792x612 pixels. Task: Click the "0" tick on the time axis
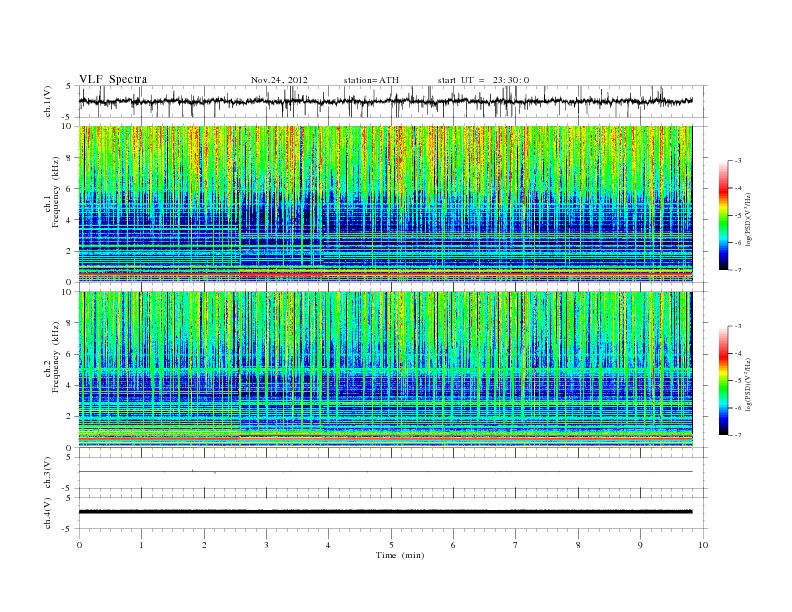pos(79,545)
